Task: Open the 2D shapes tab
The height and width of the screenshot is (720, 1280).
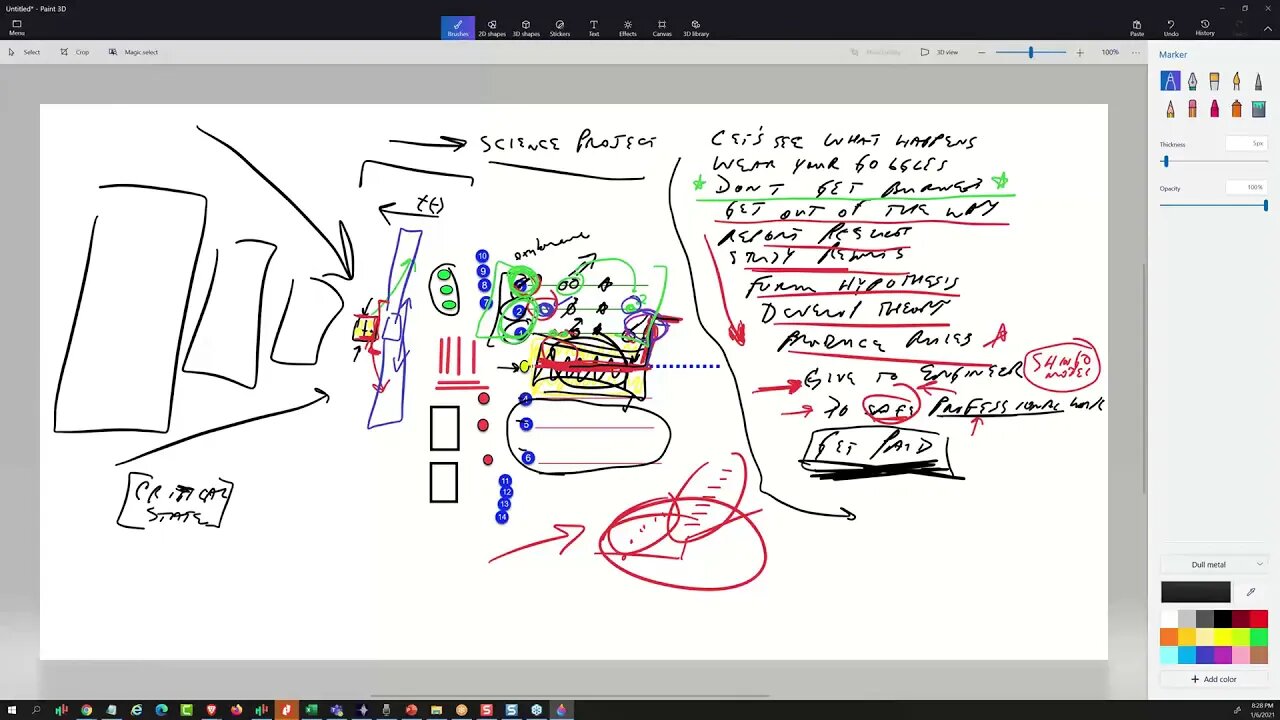Action: [x=492, y=28]
